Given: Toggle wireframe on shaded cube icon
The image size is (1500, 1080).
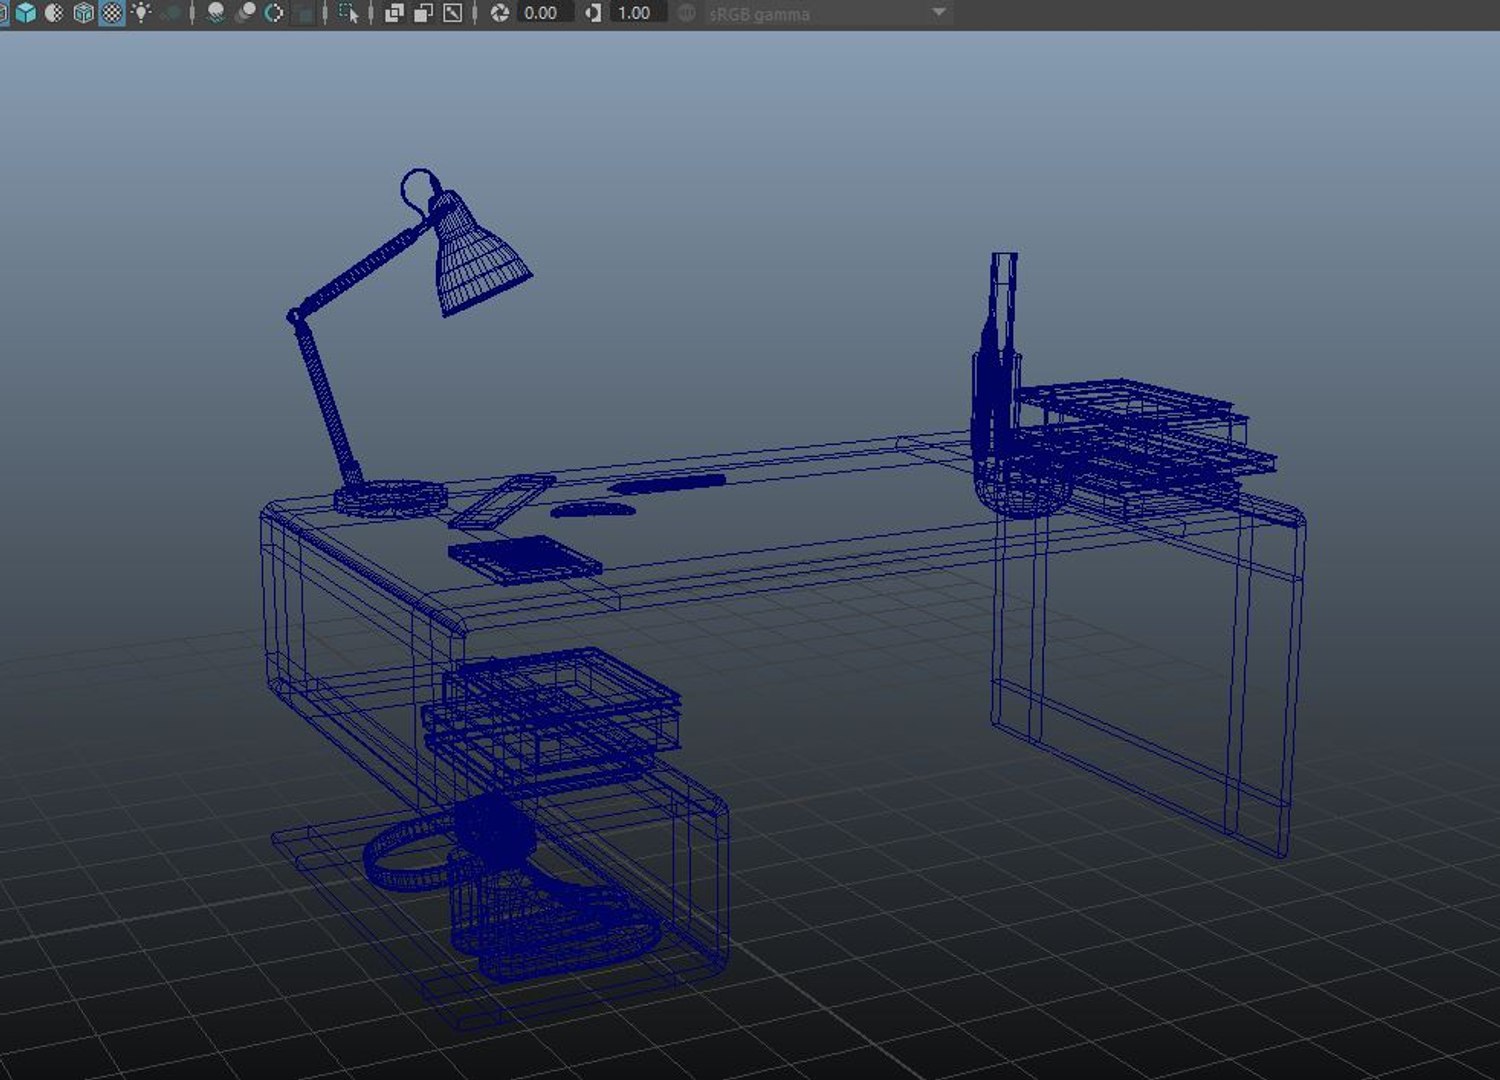Looking at the screenshot, I should pyautogui.click(x=84, y=13).
